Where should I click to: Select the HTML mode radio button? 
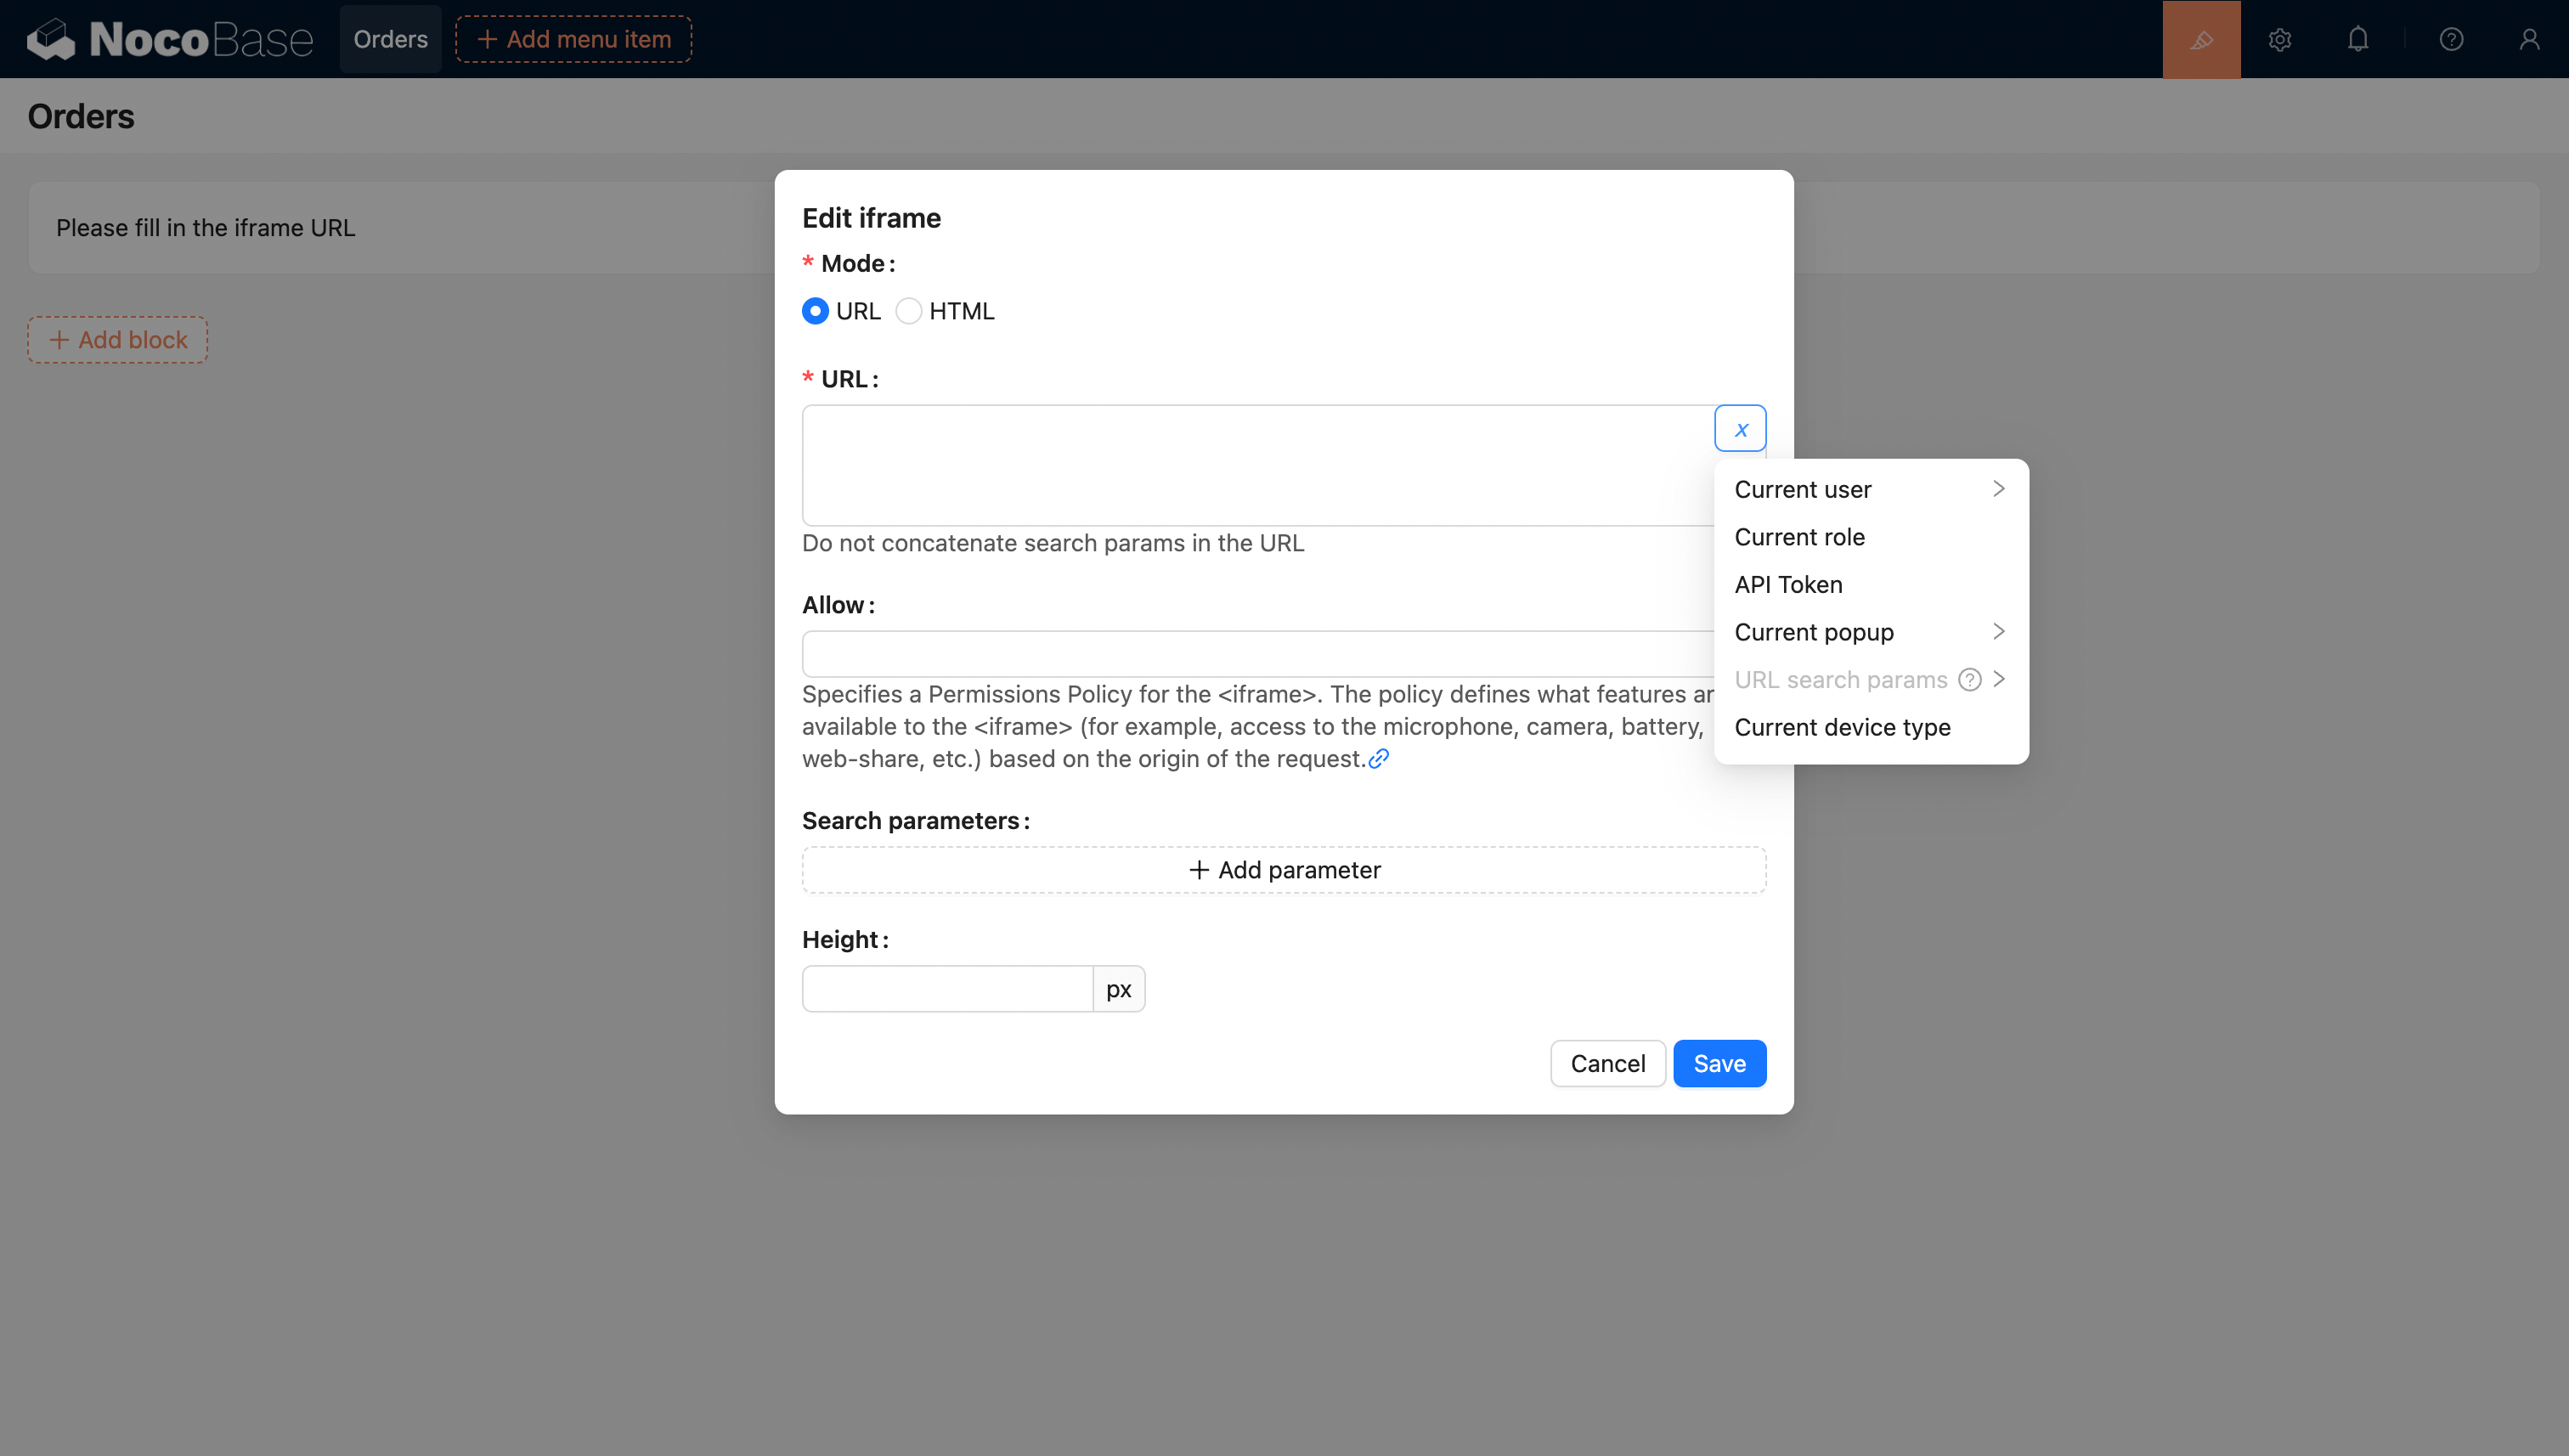click(908, 311)
